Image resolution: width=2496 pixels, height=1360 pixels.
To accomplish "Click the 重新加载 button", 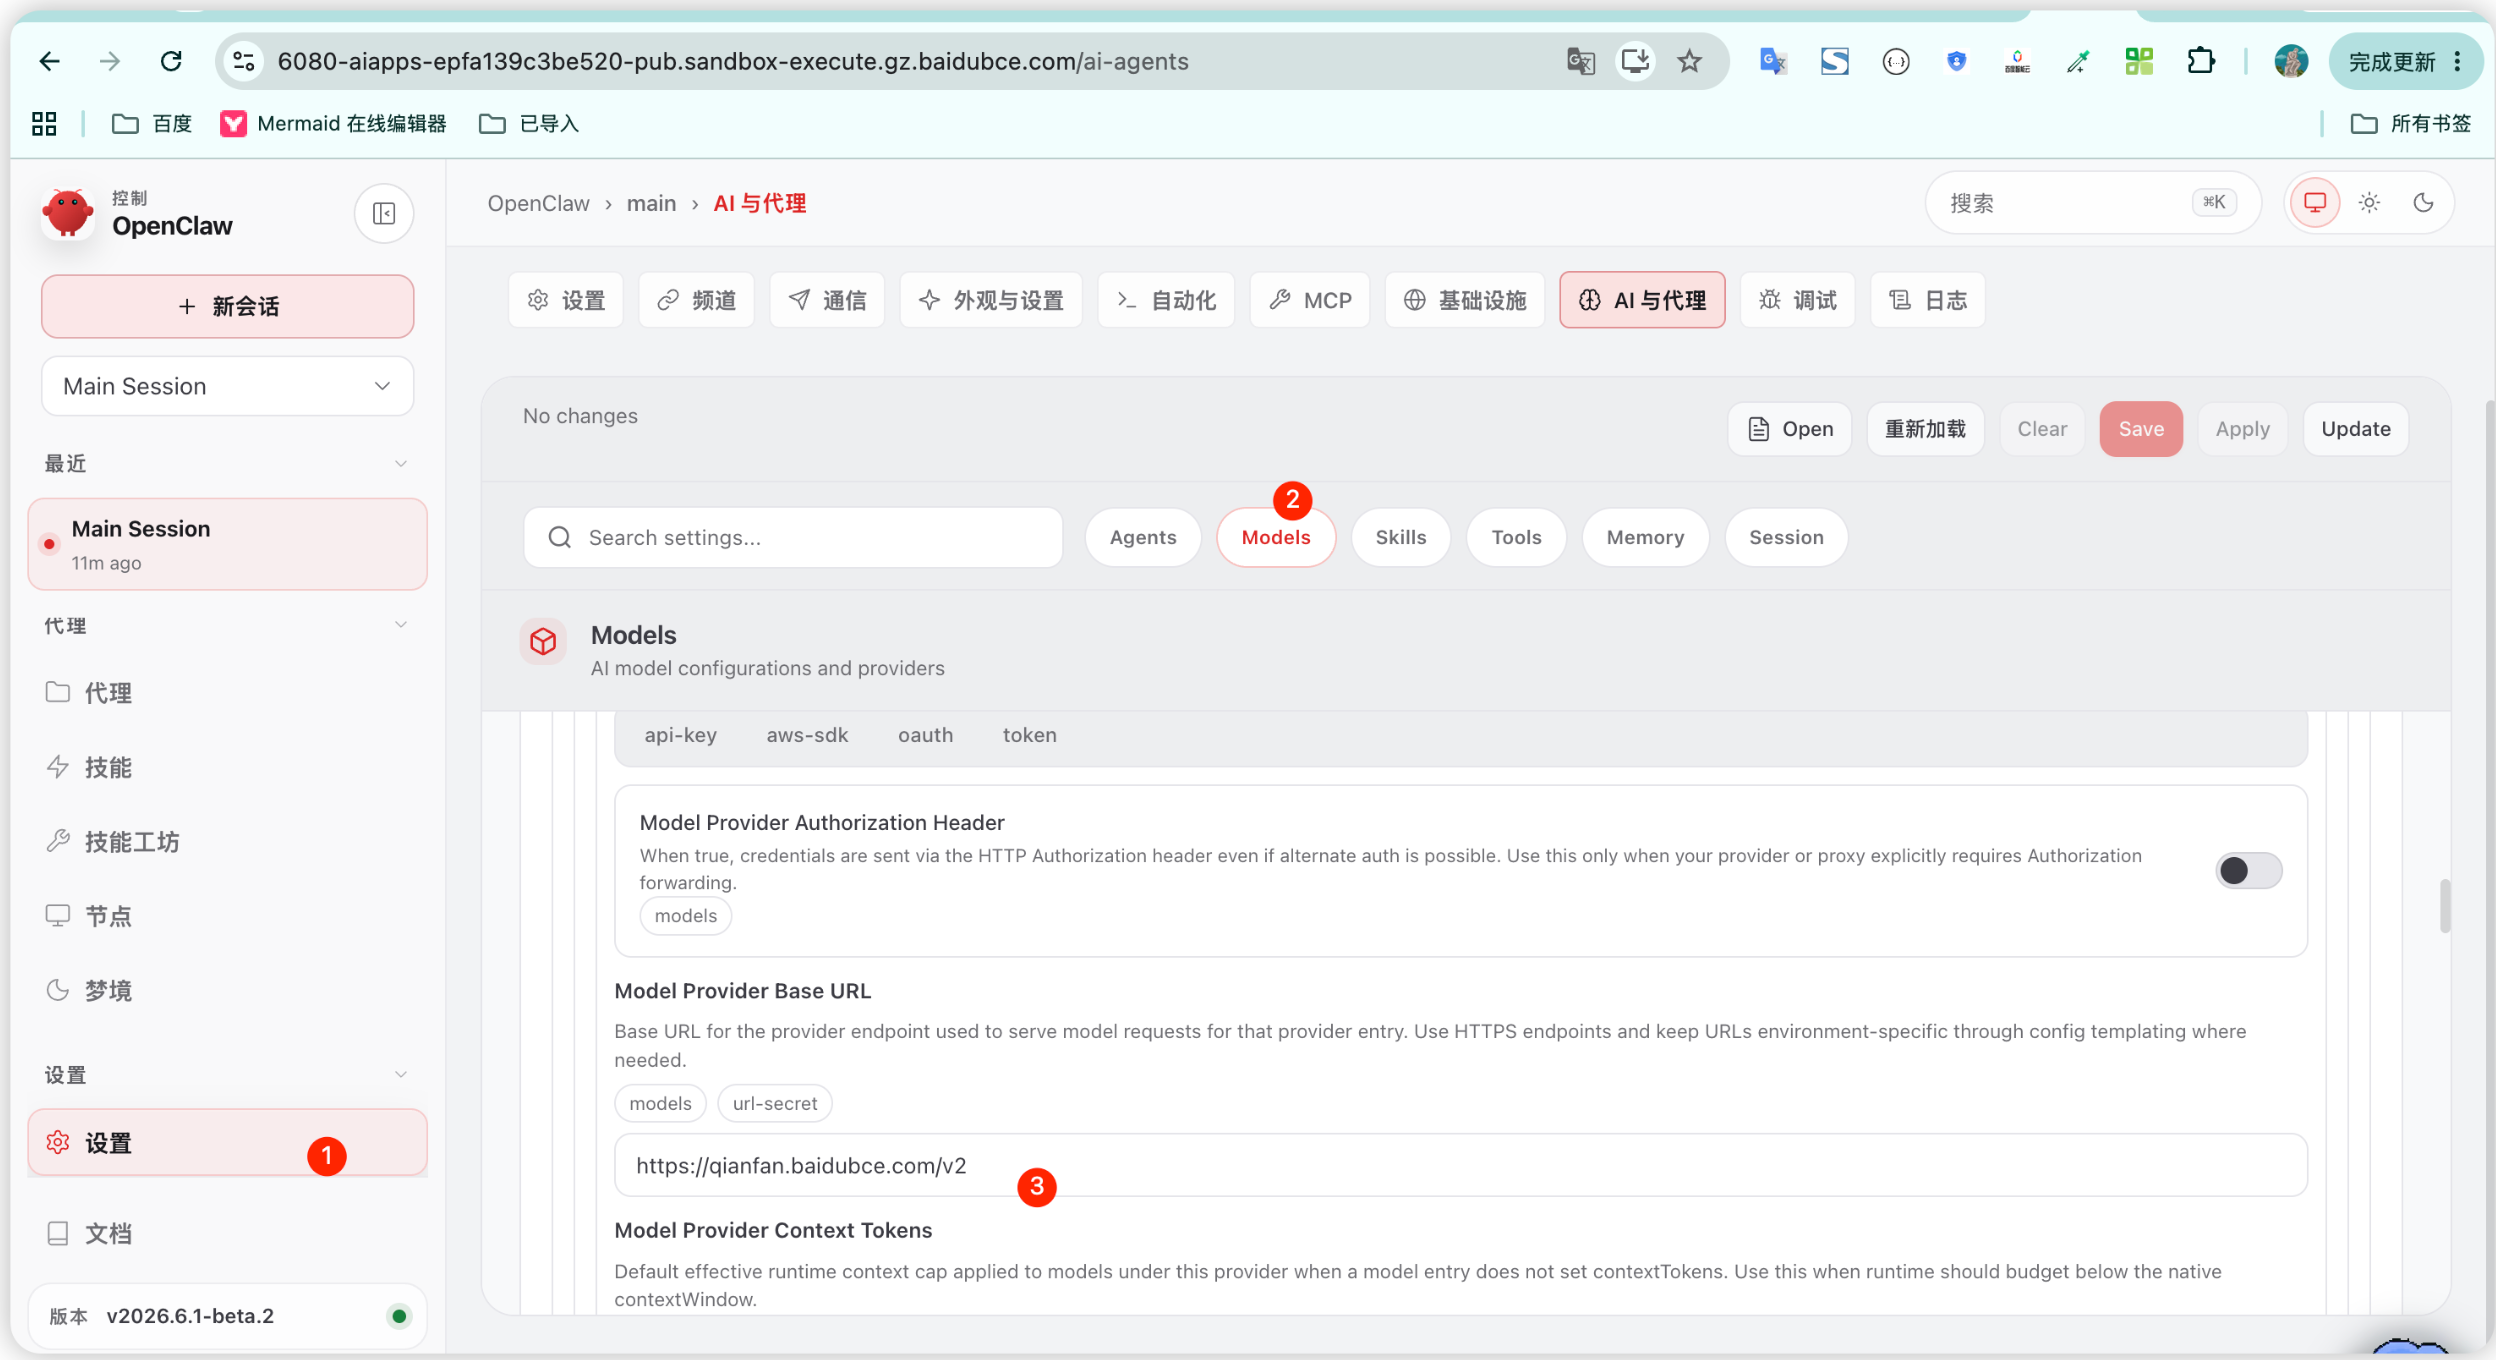I will pyautogui.click(x=1925, y=429).
